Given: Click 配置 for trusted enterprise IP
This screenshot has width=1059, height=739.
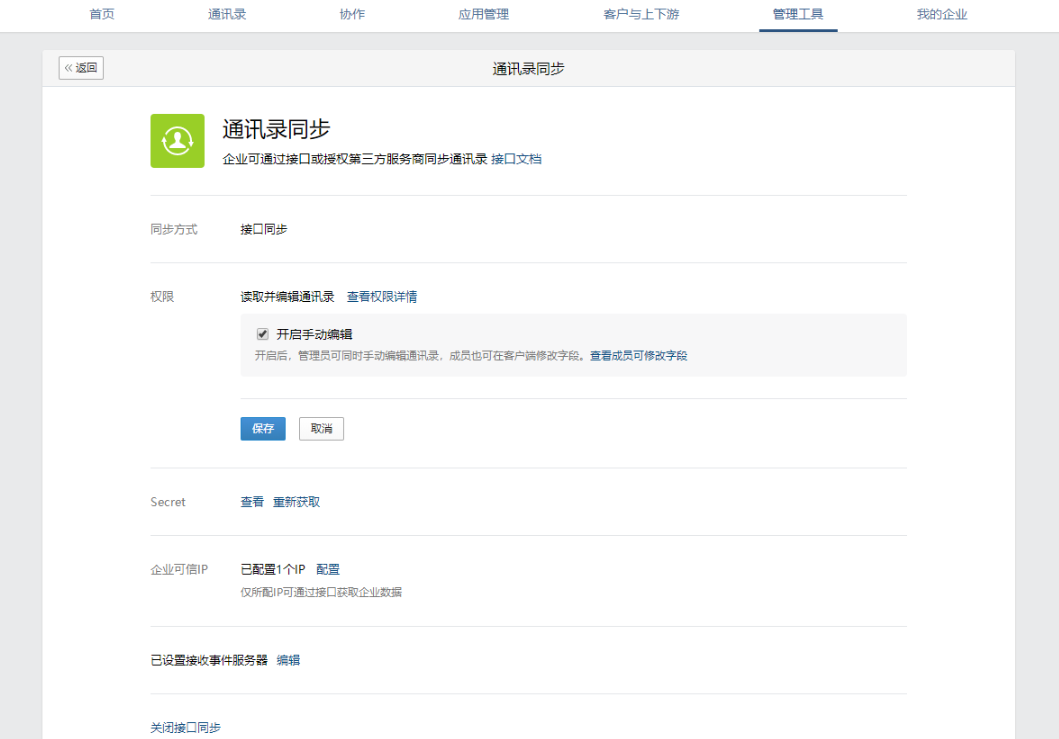Looking at the screenshot, I should coord(328,570).
